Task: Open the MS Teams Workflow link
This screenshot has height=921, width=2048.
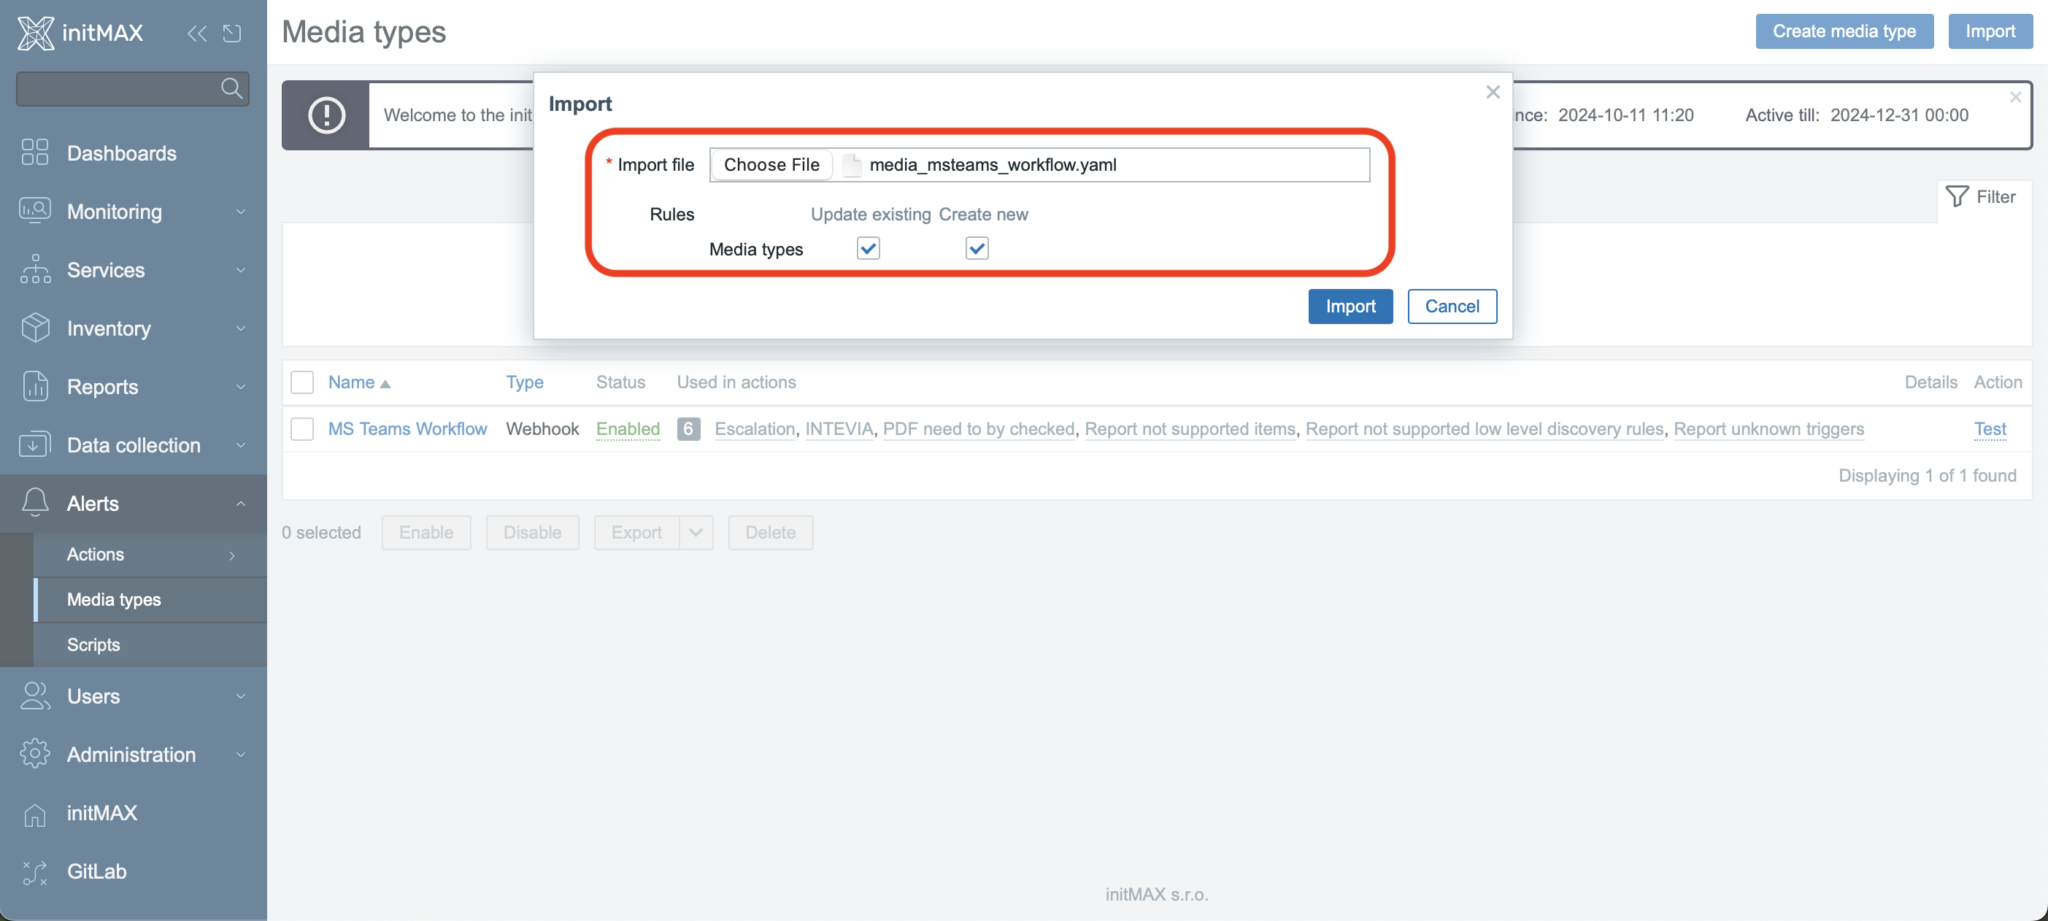Action: [407, 429]
